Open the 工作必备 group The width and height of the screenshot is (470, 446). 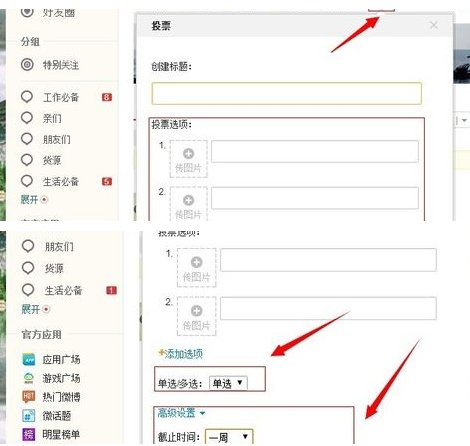[61, 97]
